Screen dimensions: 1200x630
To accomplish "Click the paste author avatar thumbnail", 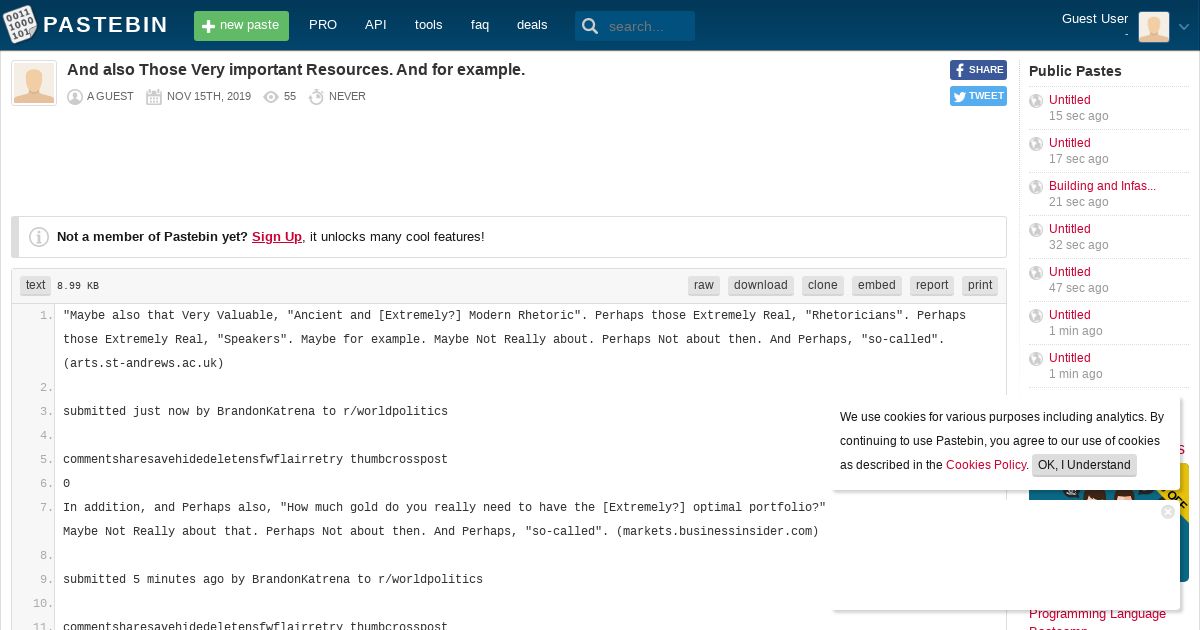I will (34, 83).
